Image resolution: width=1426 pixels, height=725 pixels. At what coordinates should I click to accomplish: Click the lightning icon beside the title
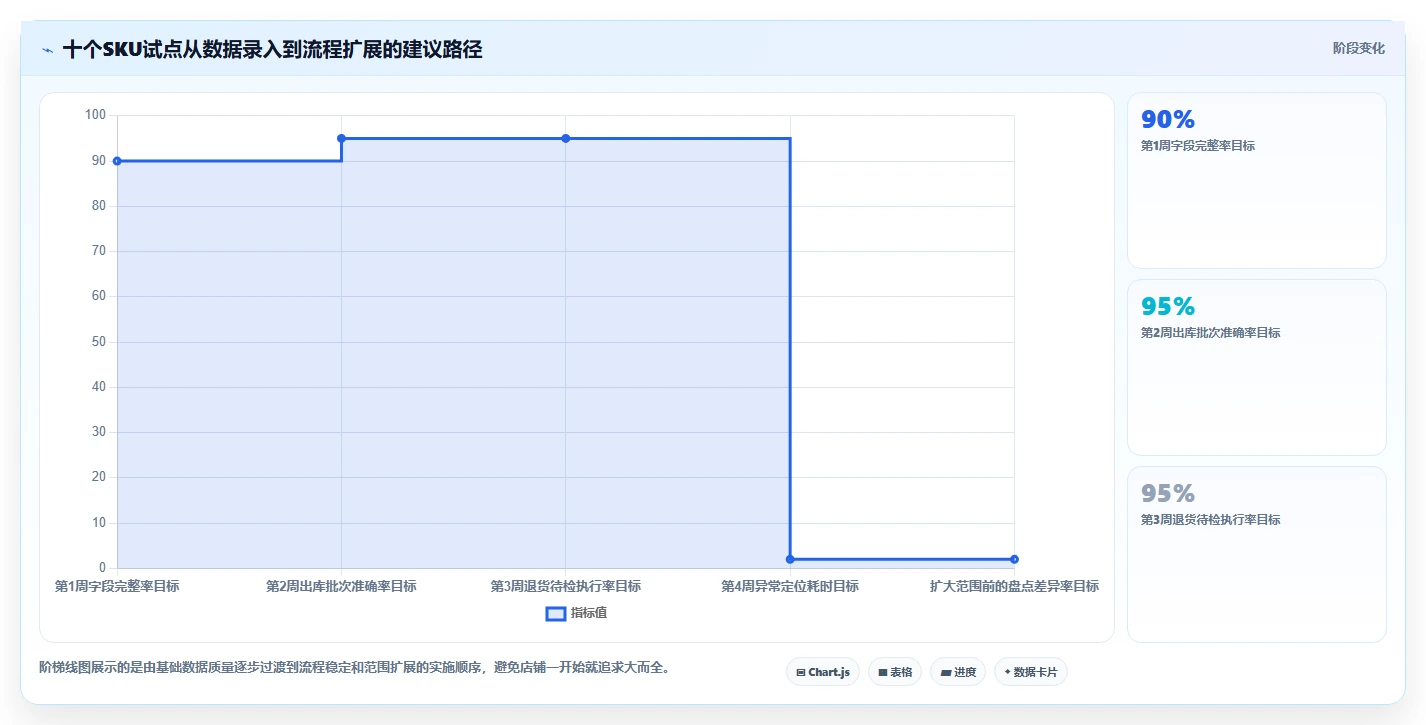click(x=47, y=50)
